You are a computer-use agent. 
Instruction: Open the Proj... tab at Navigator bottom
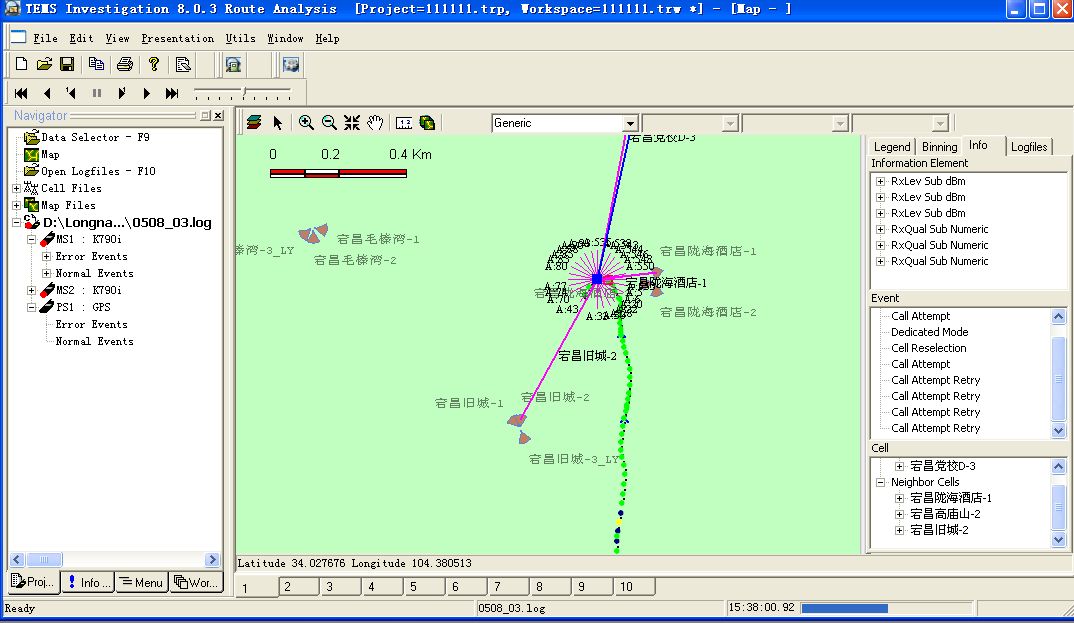click(x=34, y=582)
